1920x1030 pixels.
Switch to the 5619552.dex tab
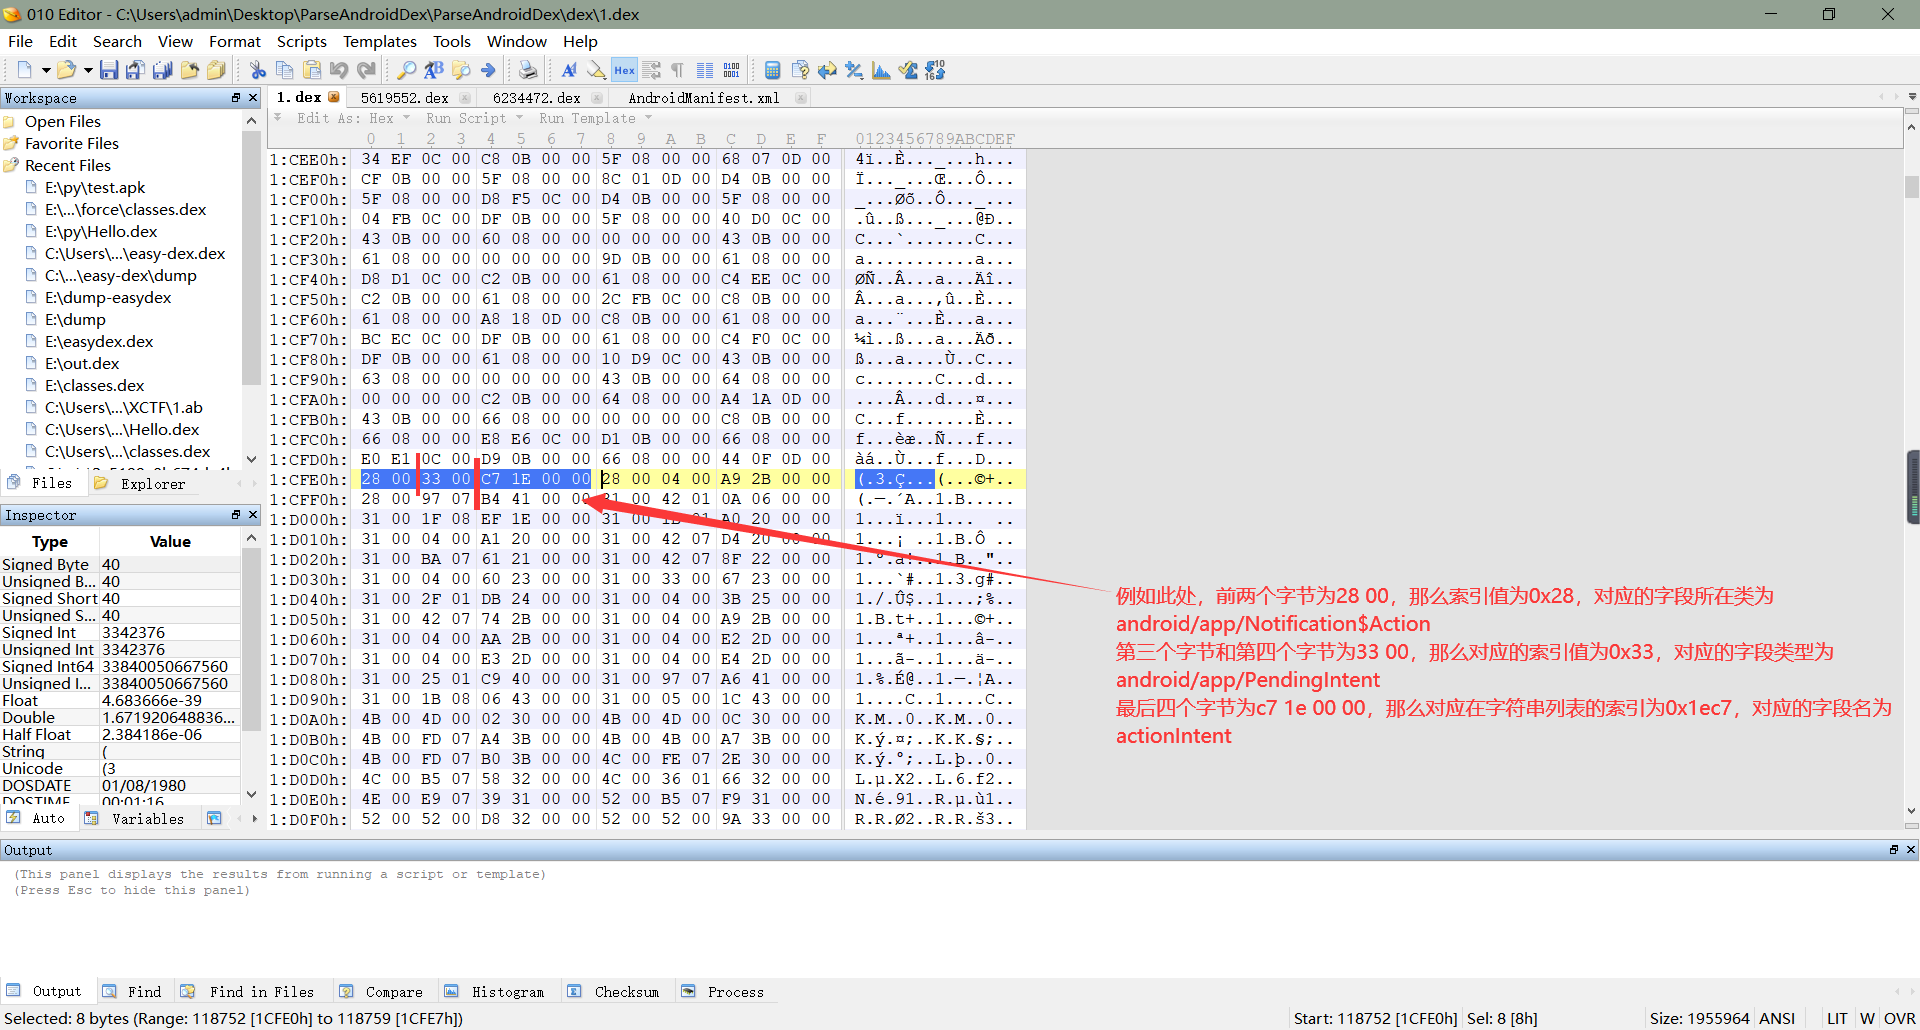pyautogui.click(x=404, y=98)
